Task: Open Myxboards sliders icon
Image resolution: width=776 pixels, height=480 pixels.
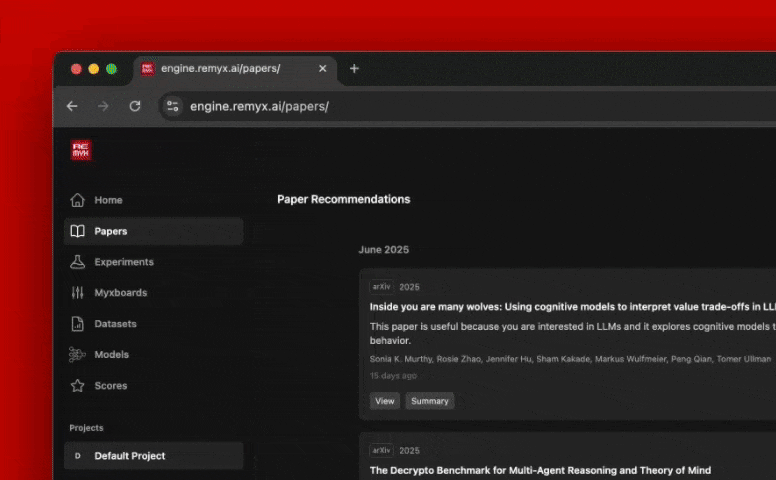Action: click(77, 292)
